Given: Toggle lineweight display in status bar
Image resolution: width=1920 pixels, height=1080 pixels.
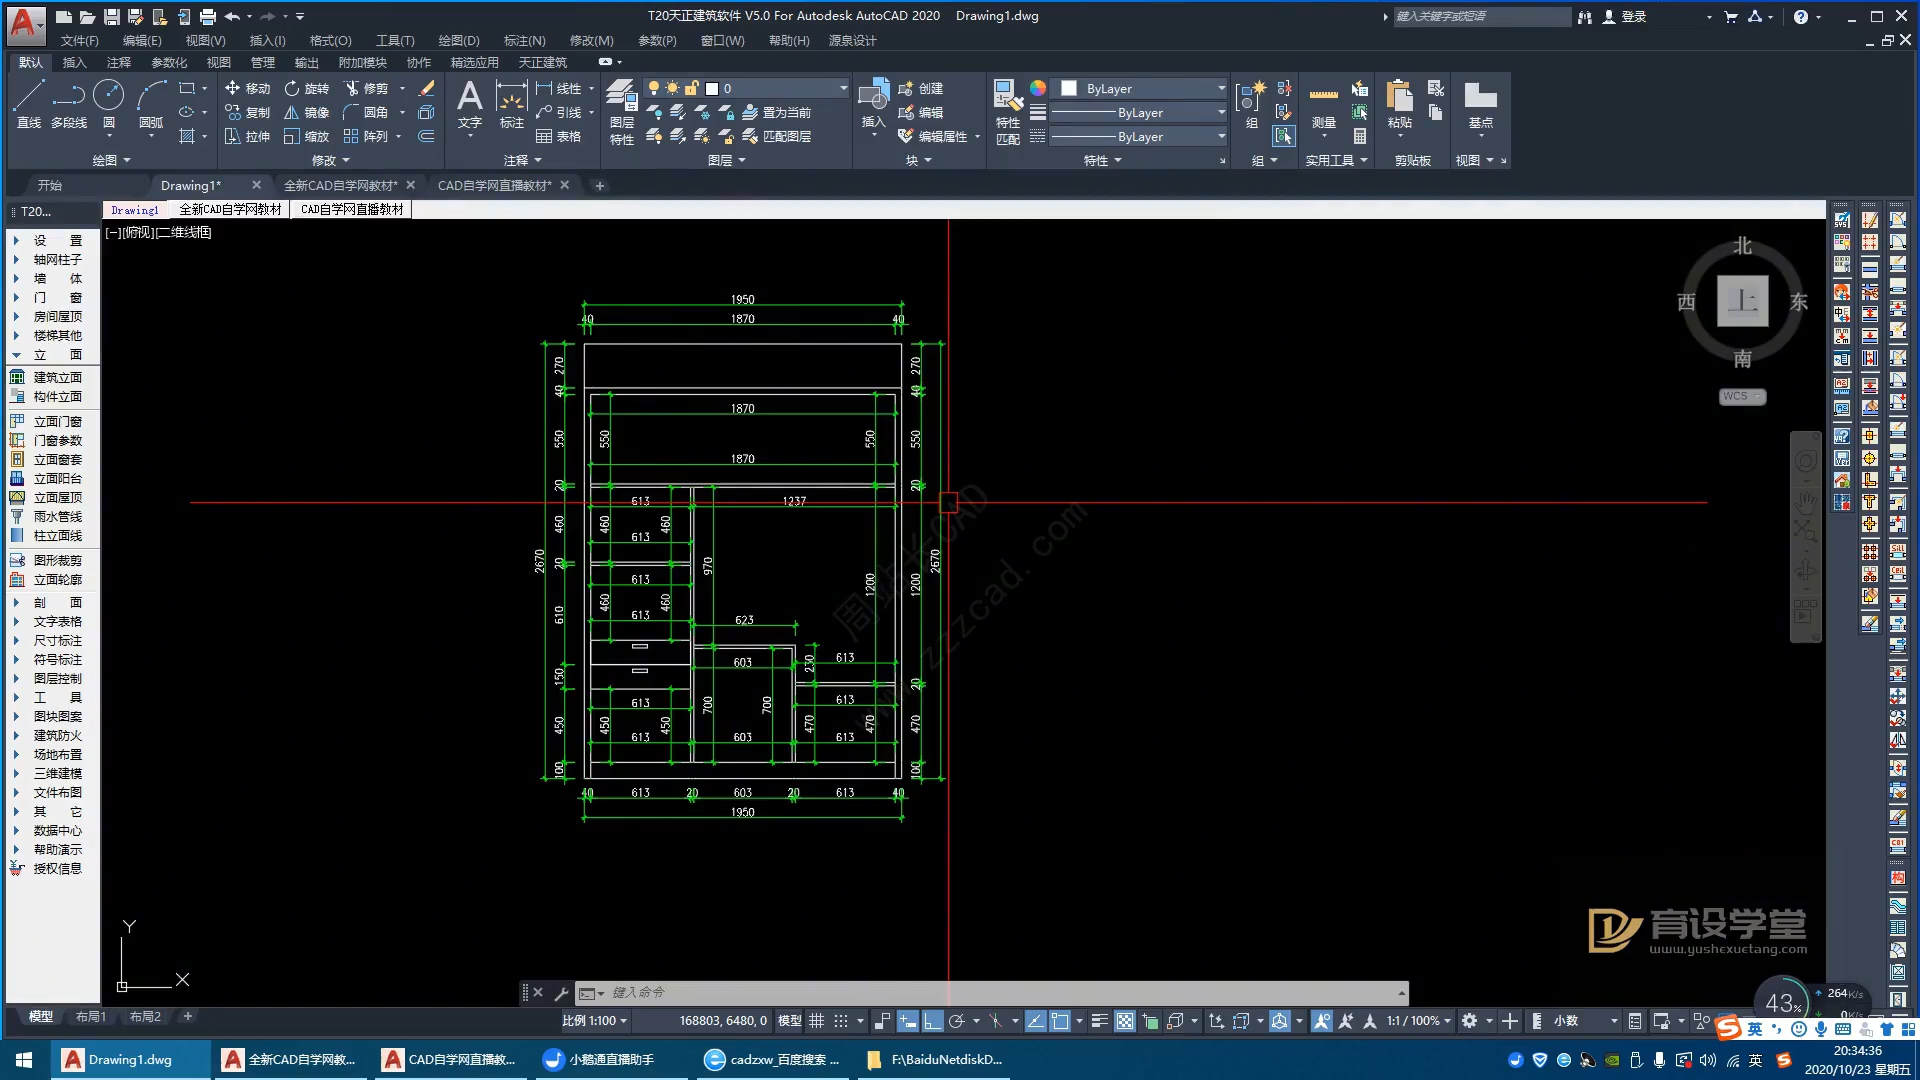Looking at the screenshot, I should [1099, 1021].
